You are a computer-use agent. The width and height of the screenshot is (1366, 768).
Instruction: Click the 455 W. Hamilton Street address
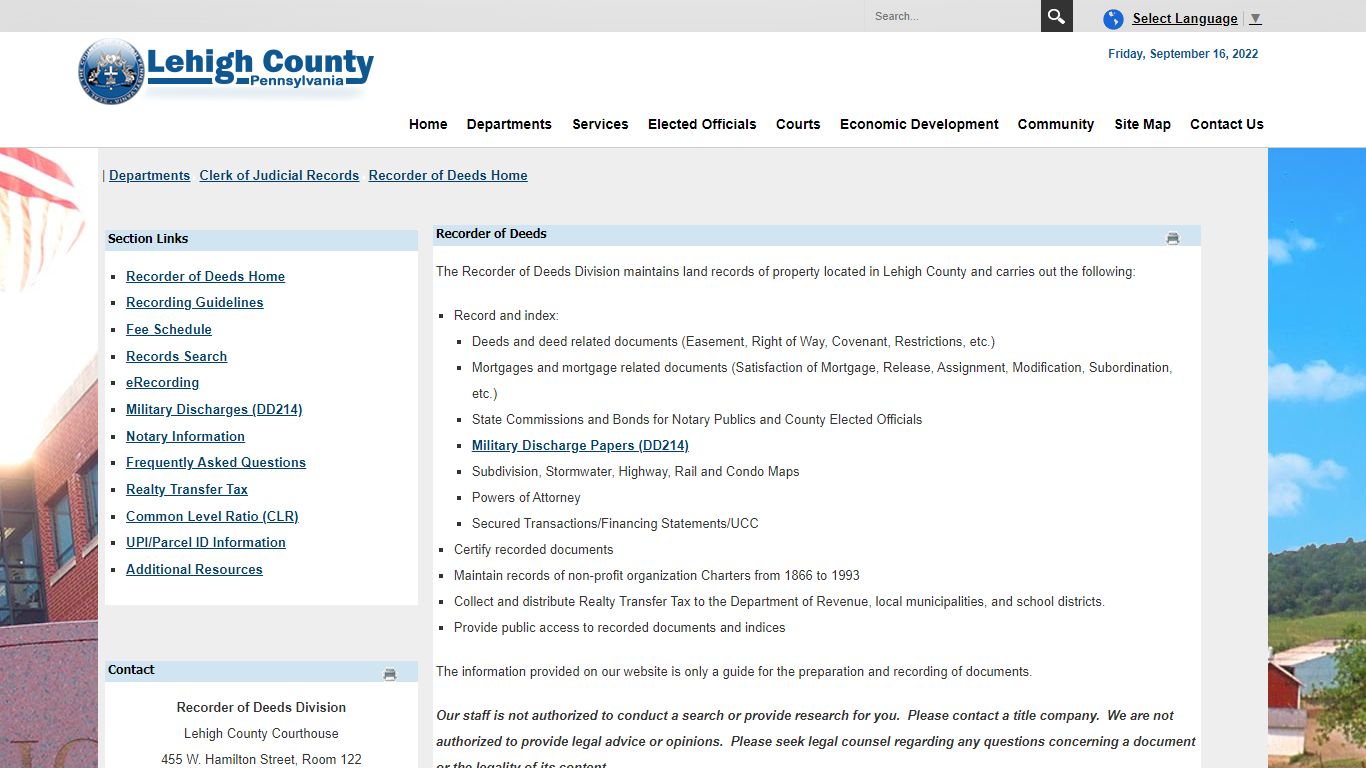point(261,759)
